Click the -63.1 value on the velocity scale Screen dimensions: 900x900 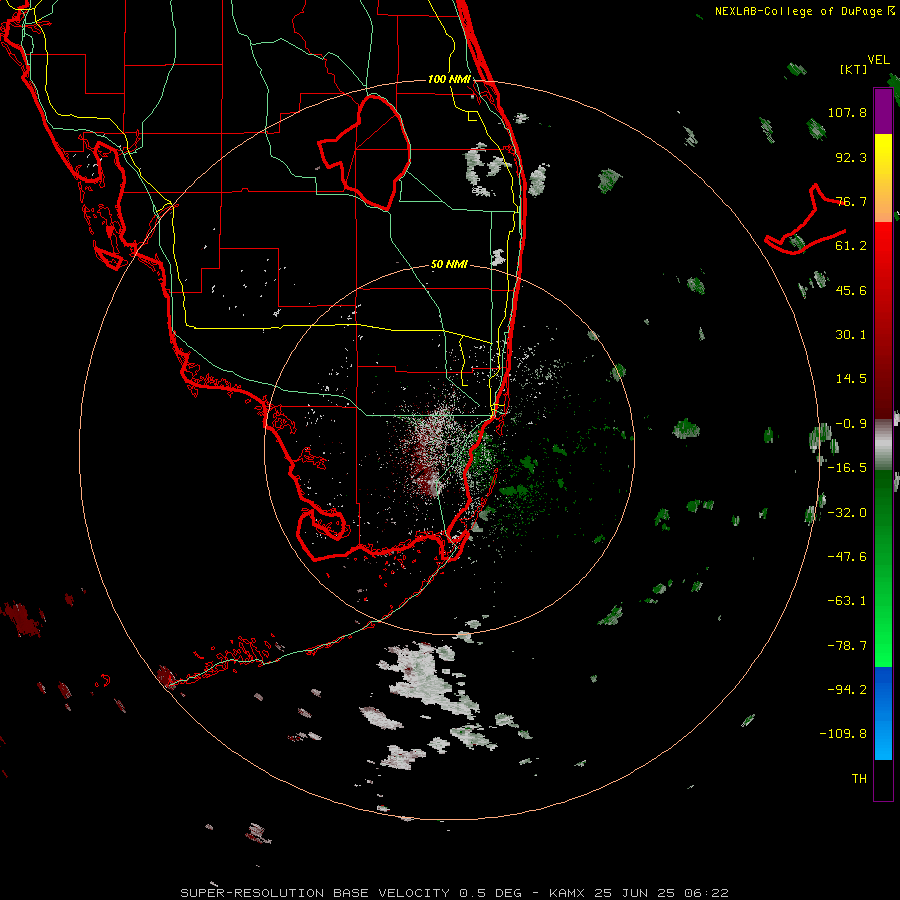(847, 601)
